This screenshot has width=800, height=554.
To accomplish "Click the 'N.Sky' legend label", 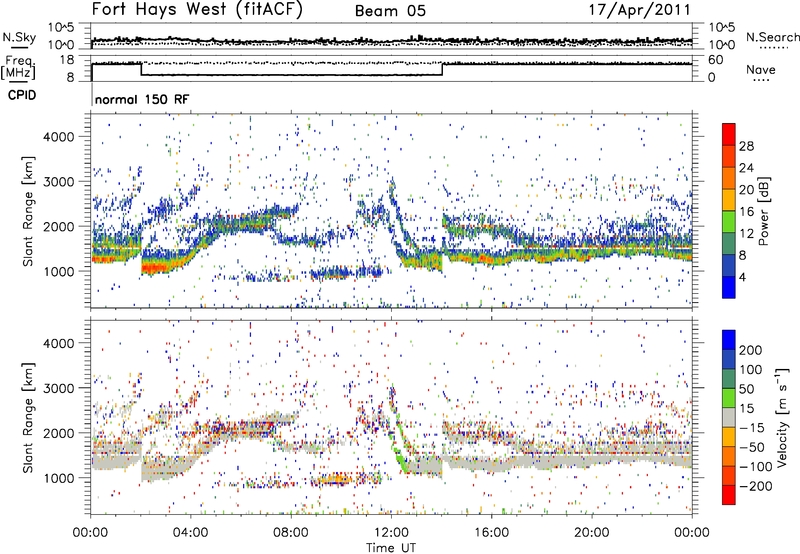I will pos(19,37).
